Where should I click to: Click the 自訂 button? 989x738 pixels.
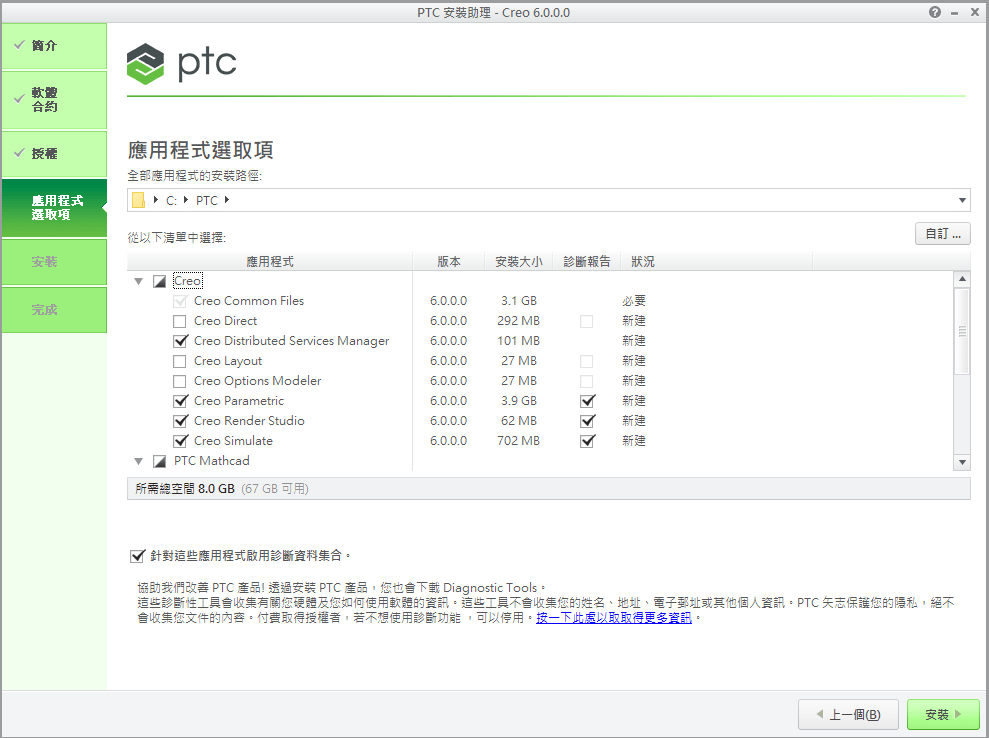click(x=942, y=233)
